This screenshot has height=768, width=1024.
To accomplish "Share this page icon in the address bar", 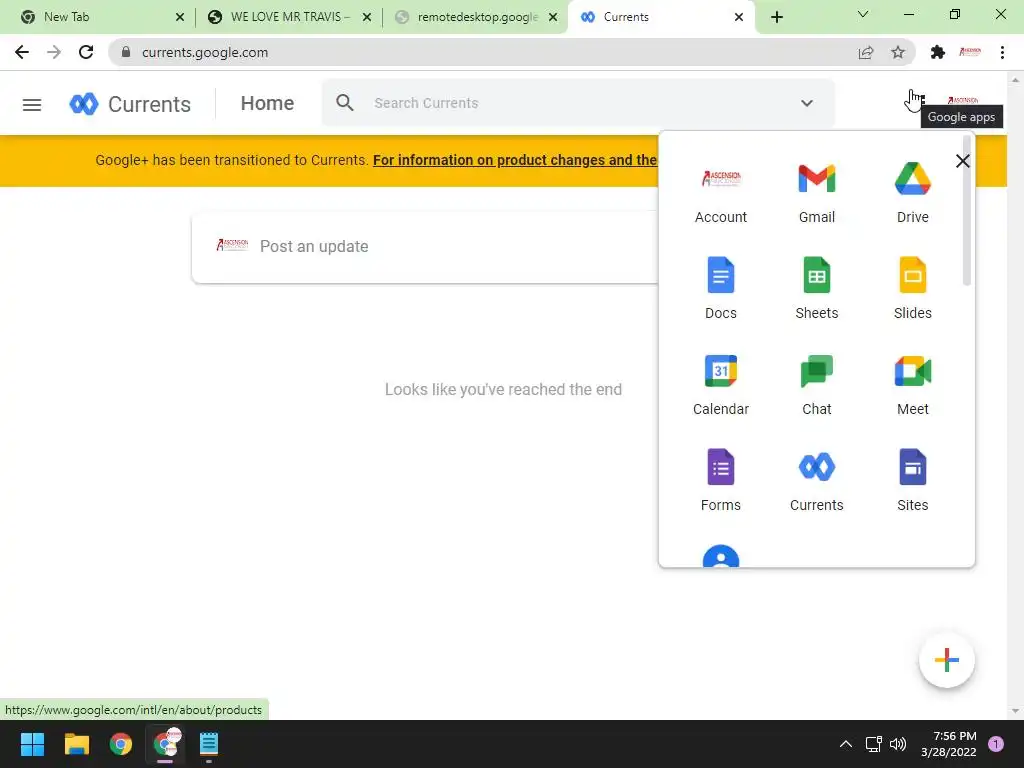I will click(x=866, y=52).
